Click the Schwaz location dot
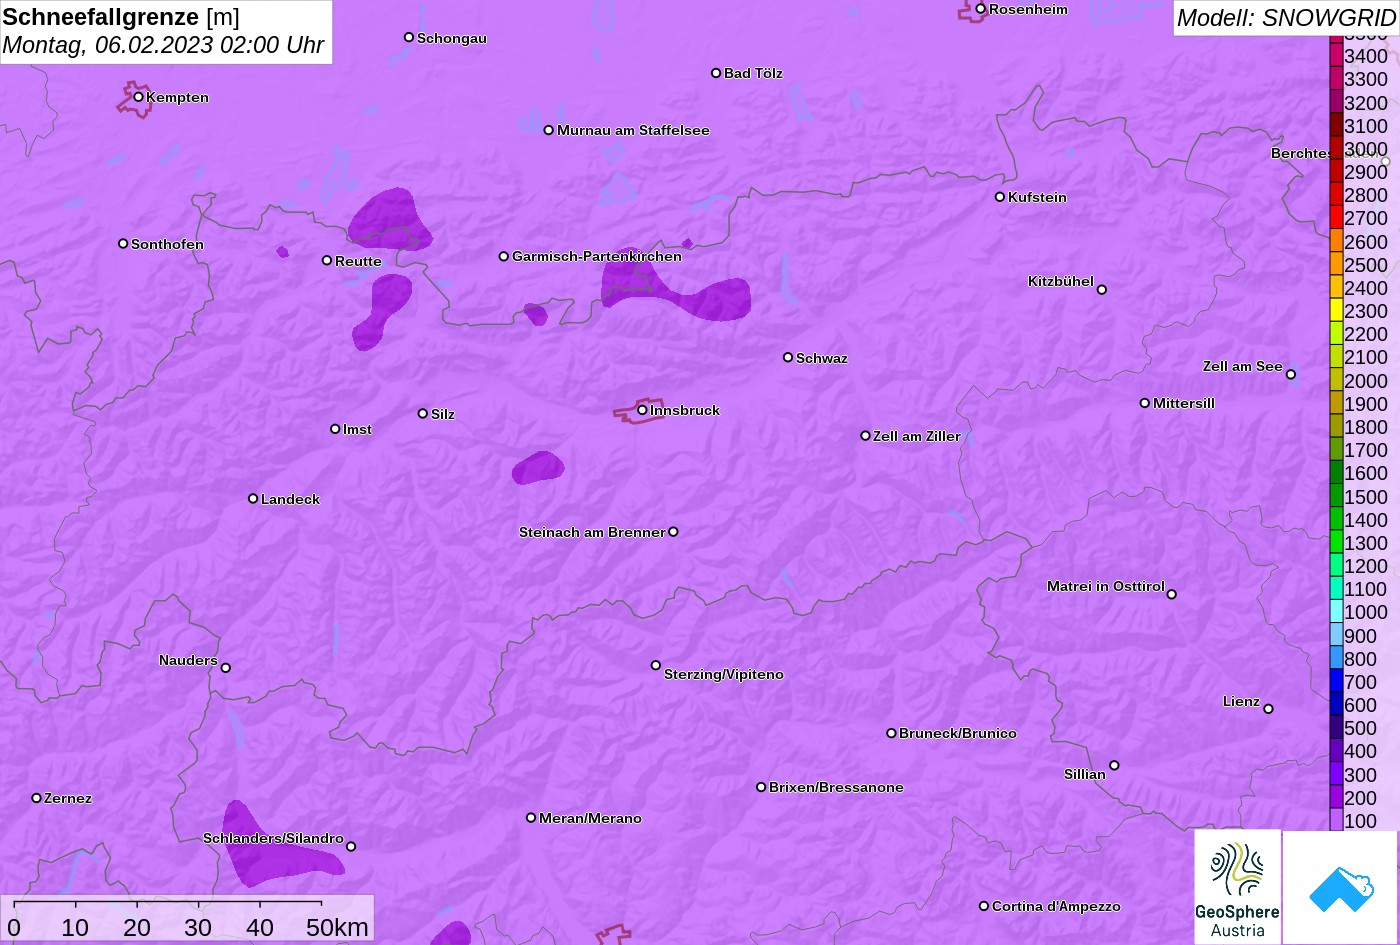The image size is (1400, 945). click(788, 357)
